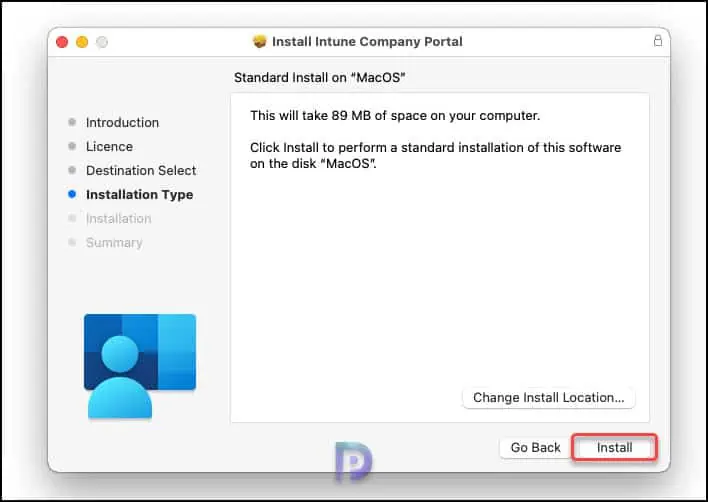Open Change Install Location options
The image size is (708, 502).
point(549,398)
